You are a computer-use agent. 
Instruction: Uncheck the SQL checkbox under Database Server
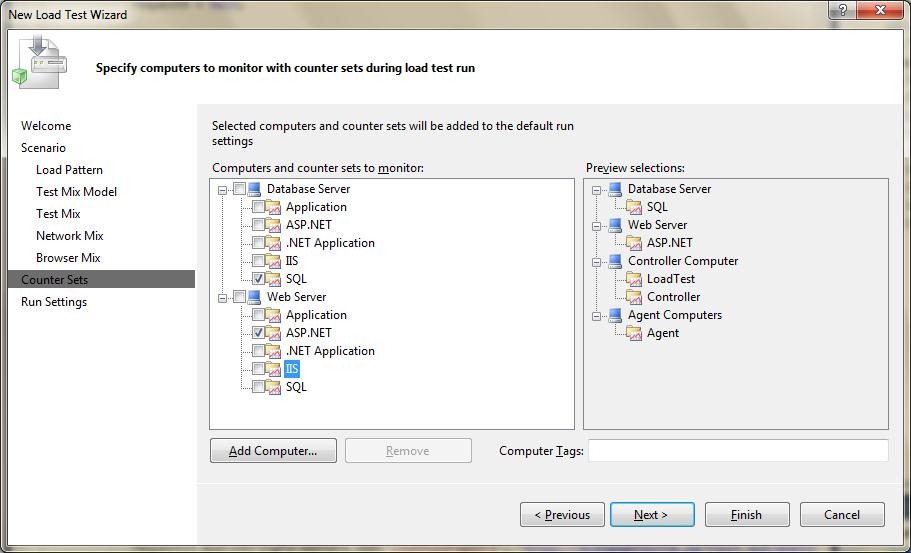pos(259,279)
